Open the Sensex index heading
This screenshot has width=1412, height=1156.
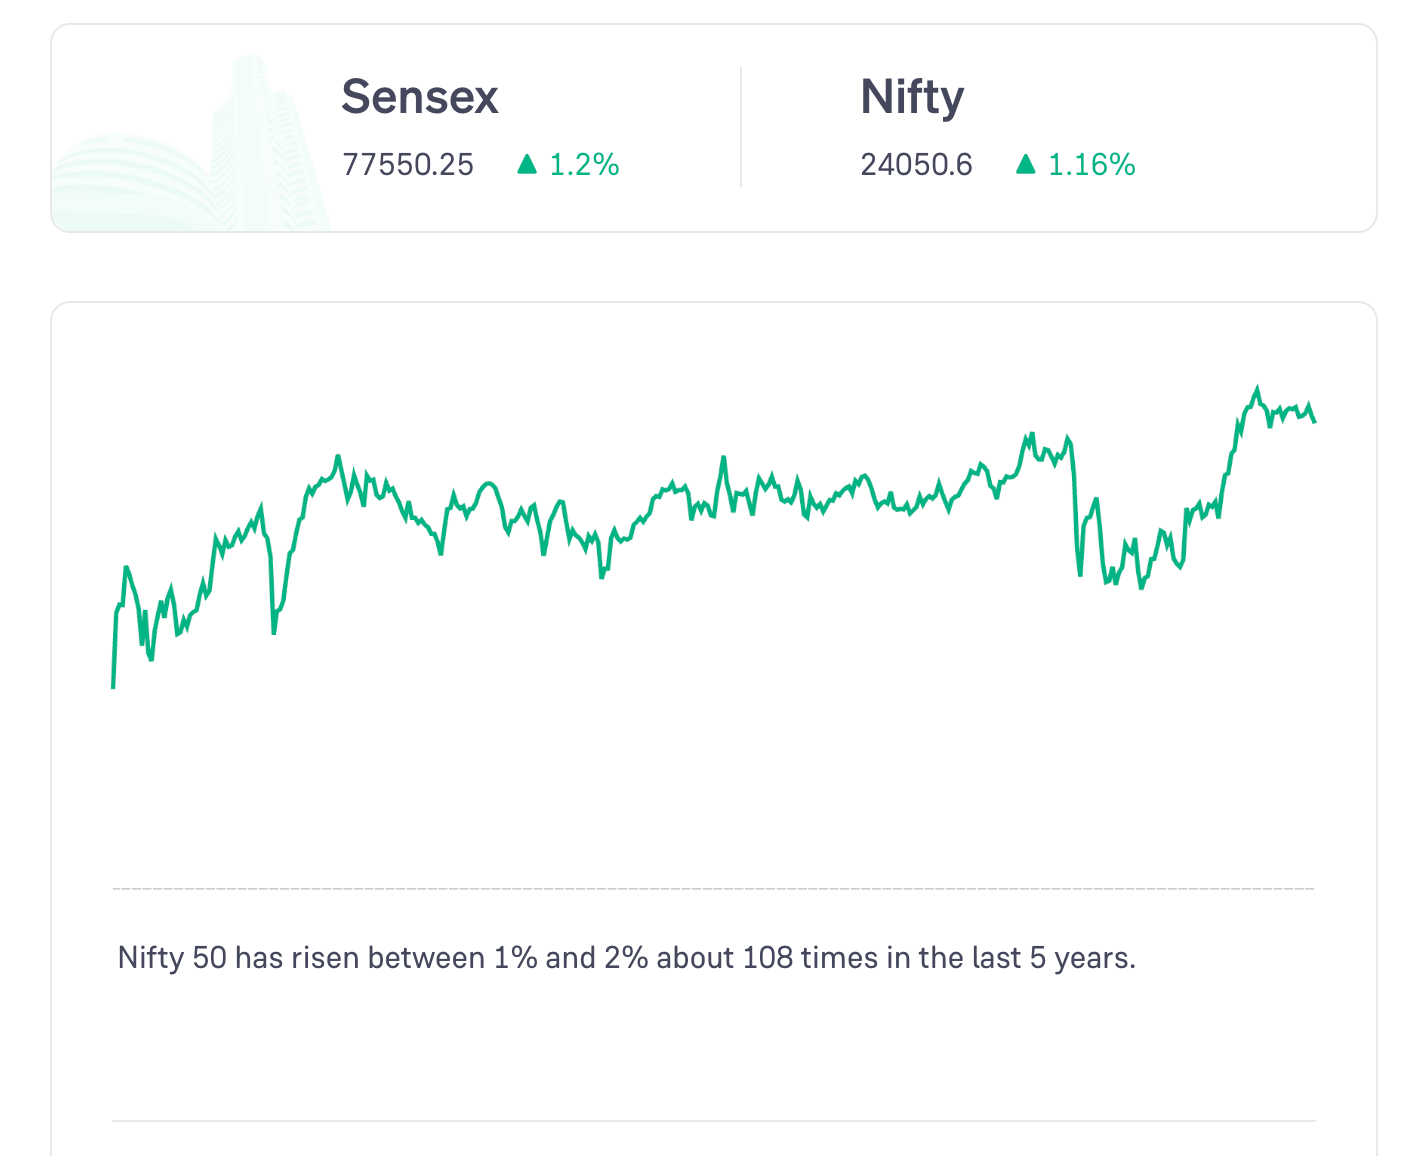[419, 97]
